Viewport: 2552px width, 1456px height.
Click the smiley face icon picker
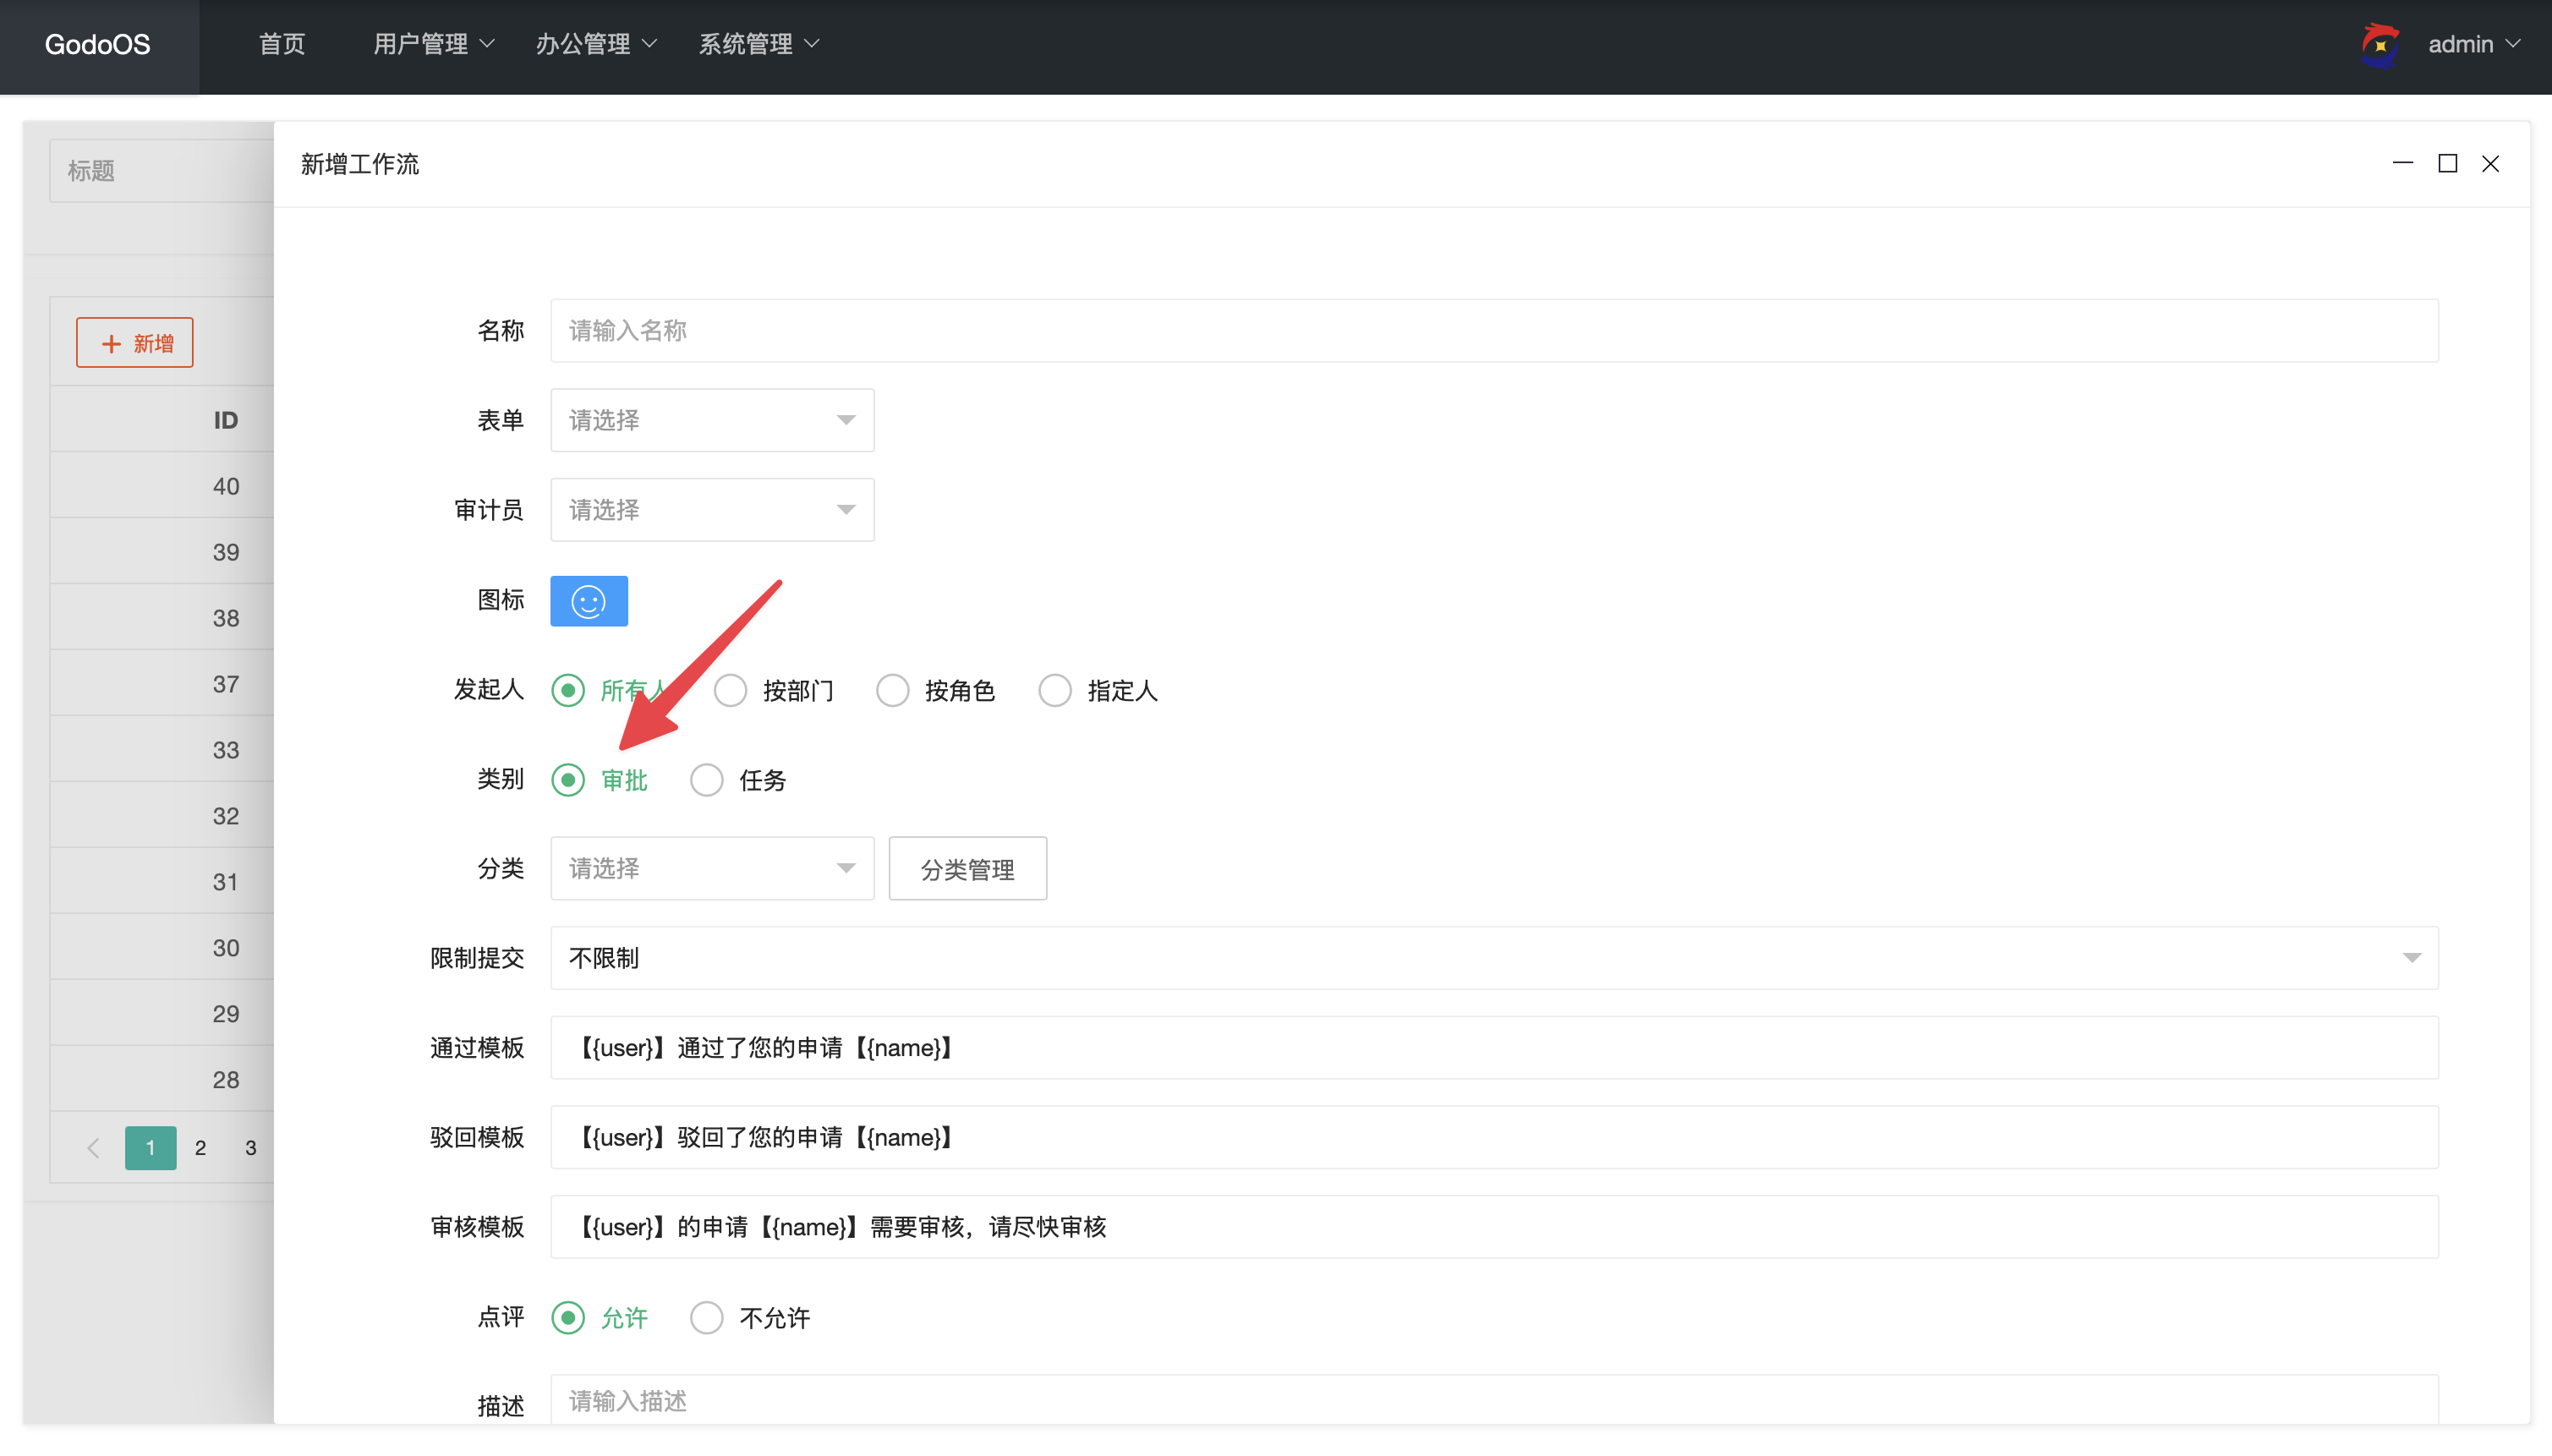click(x=588, y=601)
